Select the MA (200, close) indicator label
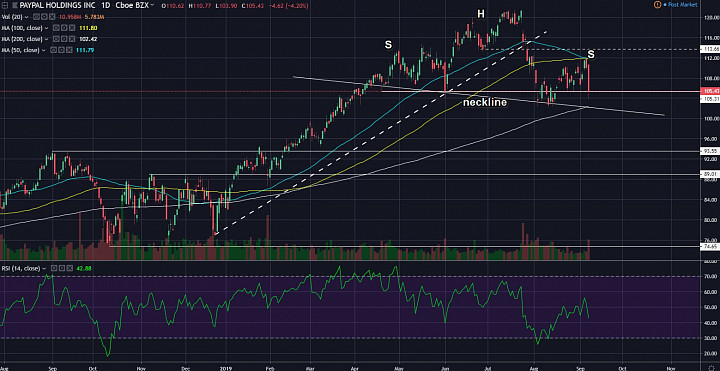720x371 pixels. point(22,39)
